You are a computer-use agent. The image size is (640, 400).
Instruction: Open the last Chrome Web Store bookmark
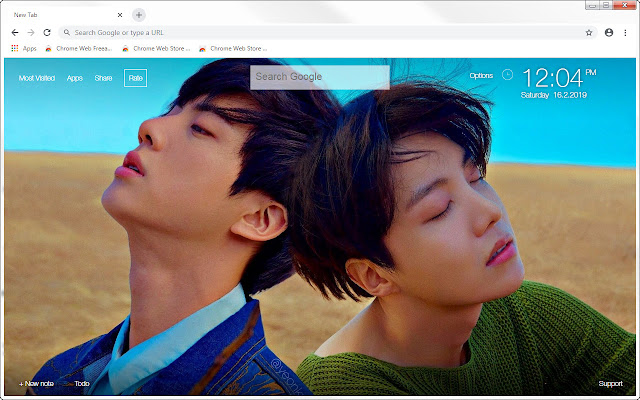pyautogui.click(x=233, y=48)
